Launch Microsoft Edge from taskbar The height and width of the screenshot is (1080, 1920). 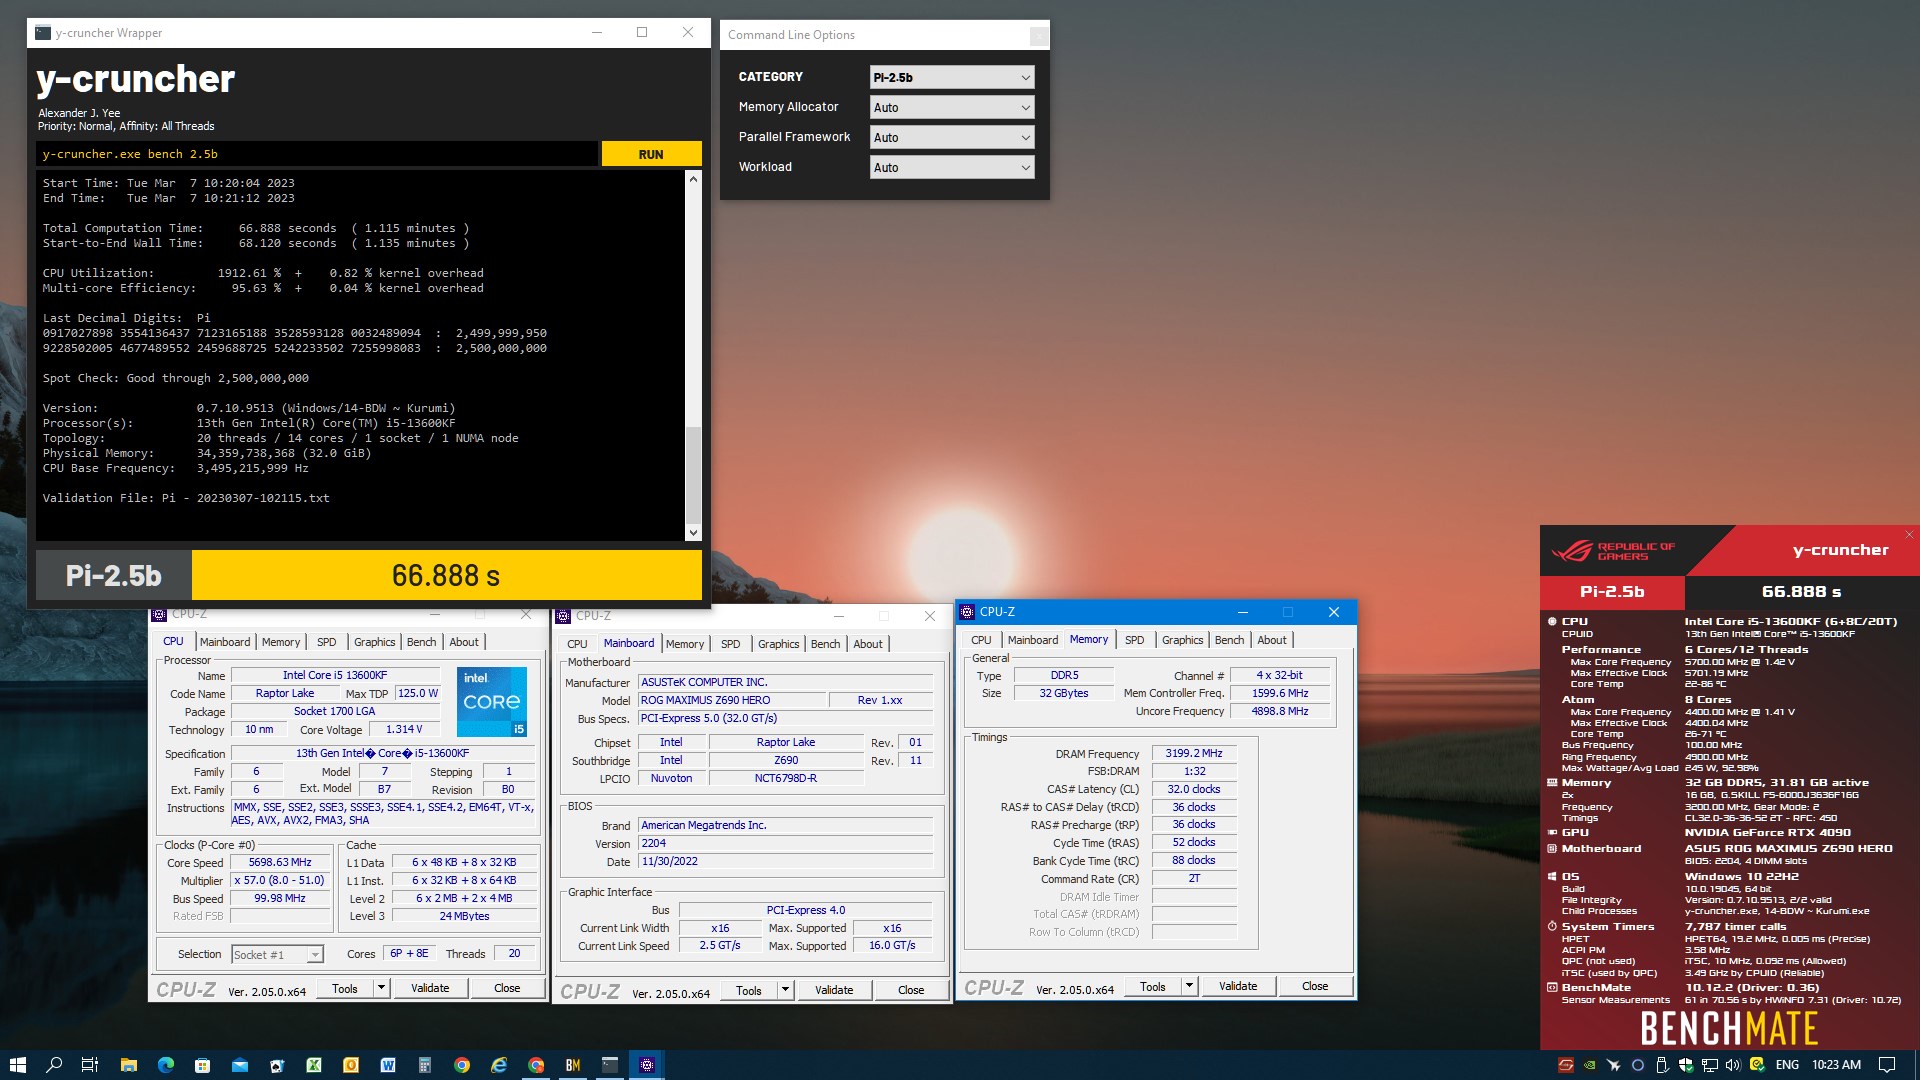click(165, 1065)
